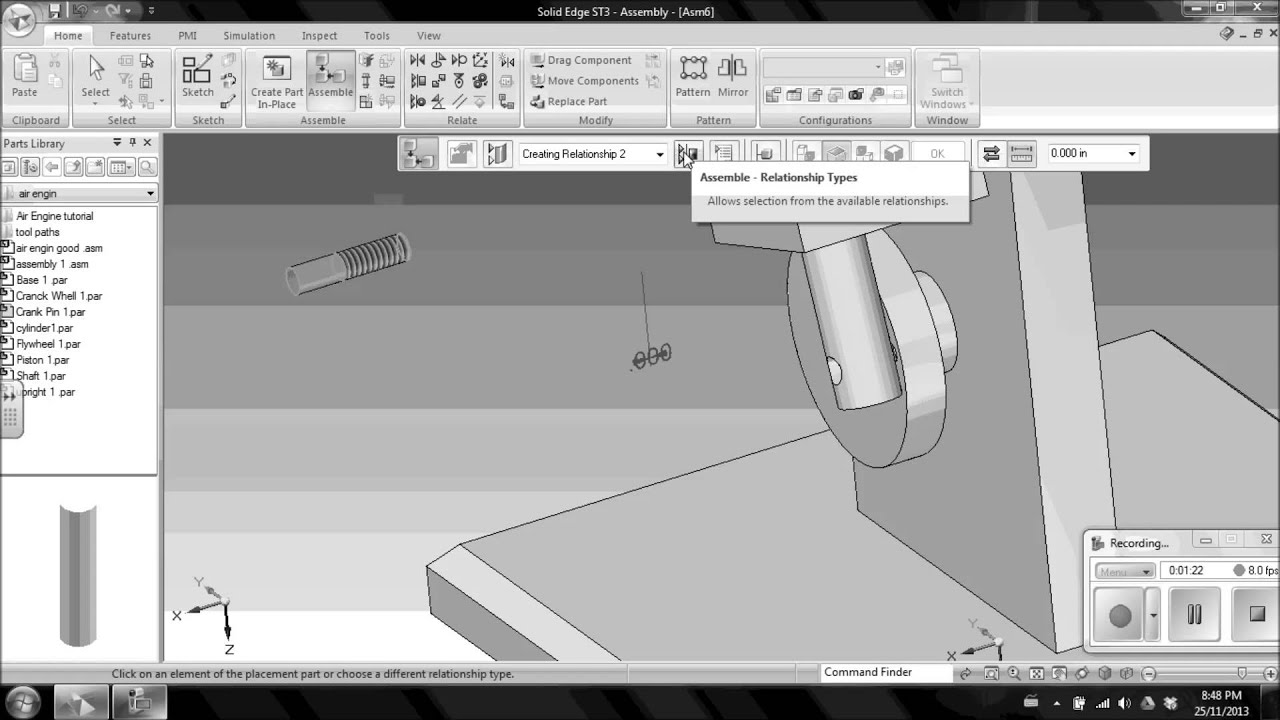Click the OK button on command bar
The width and height of the screenshot is (1280, 720).
tap(937, 153)
